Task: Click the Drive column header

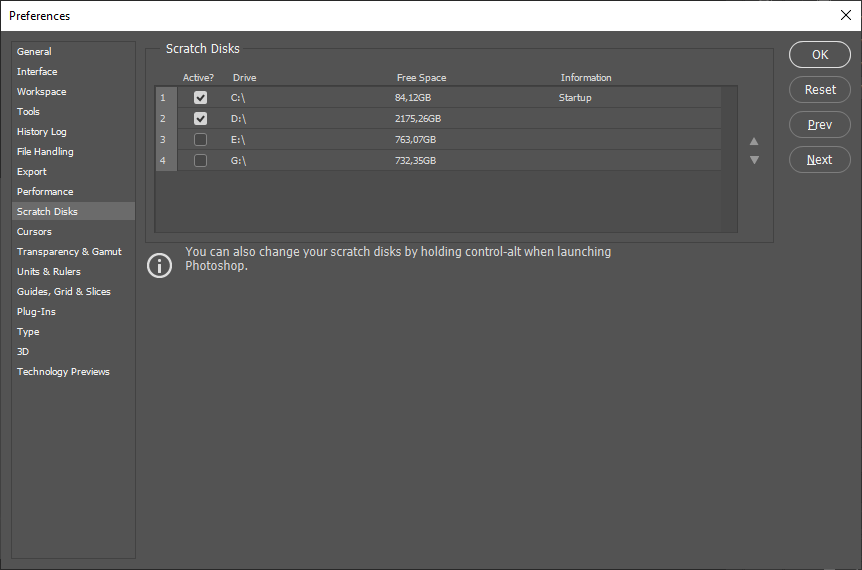Action: click(245, 78)
